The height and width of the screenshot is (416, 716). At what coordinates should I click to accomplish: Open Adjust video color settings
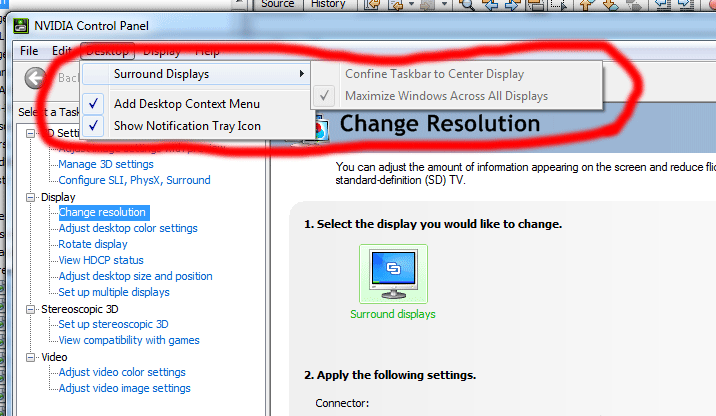tap(122, 372)
